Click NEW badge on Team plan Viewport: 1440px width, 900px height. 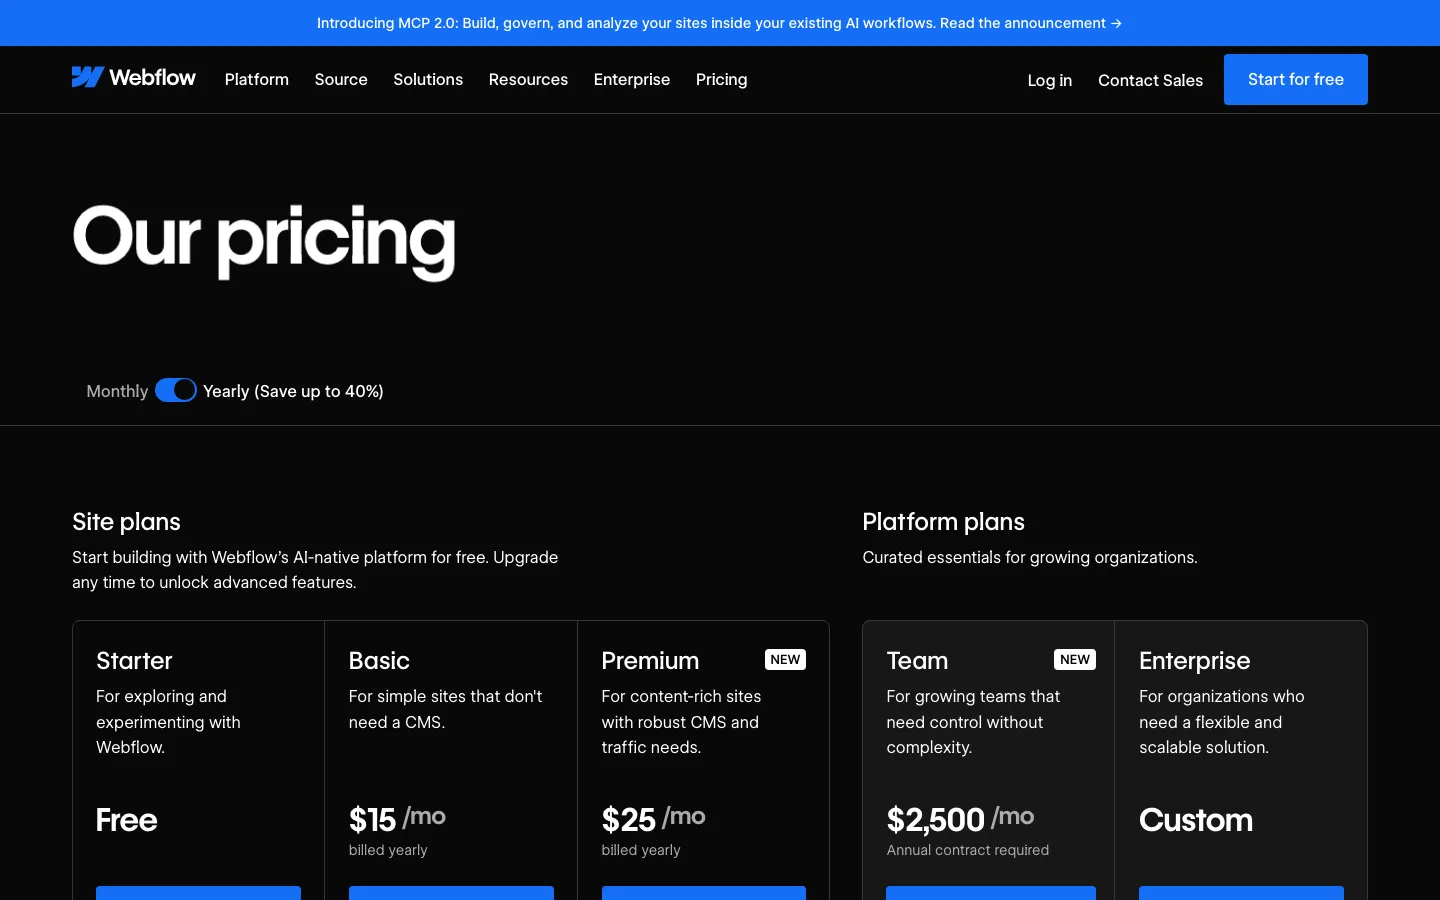click(x=1075, y=660)
